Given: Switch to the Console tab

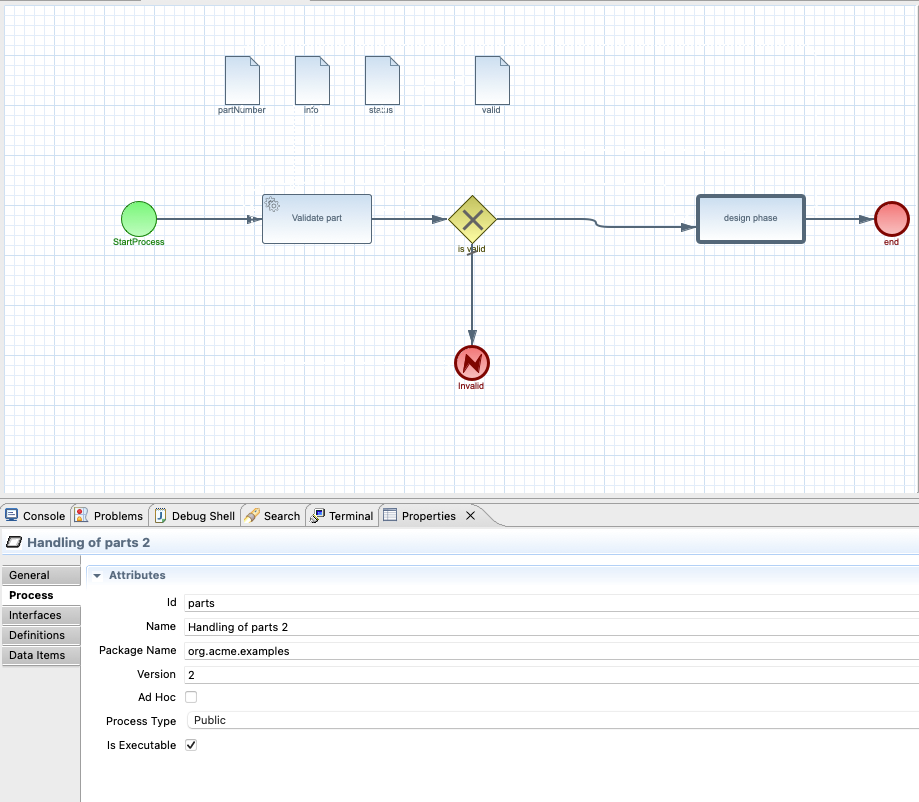Looking at the screenshot, I should [x=35, y=516].
